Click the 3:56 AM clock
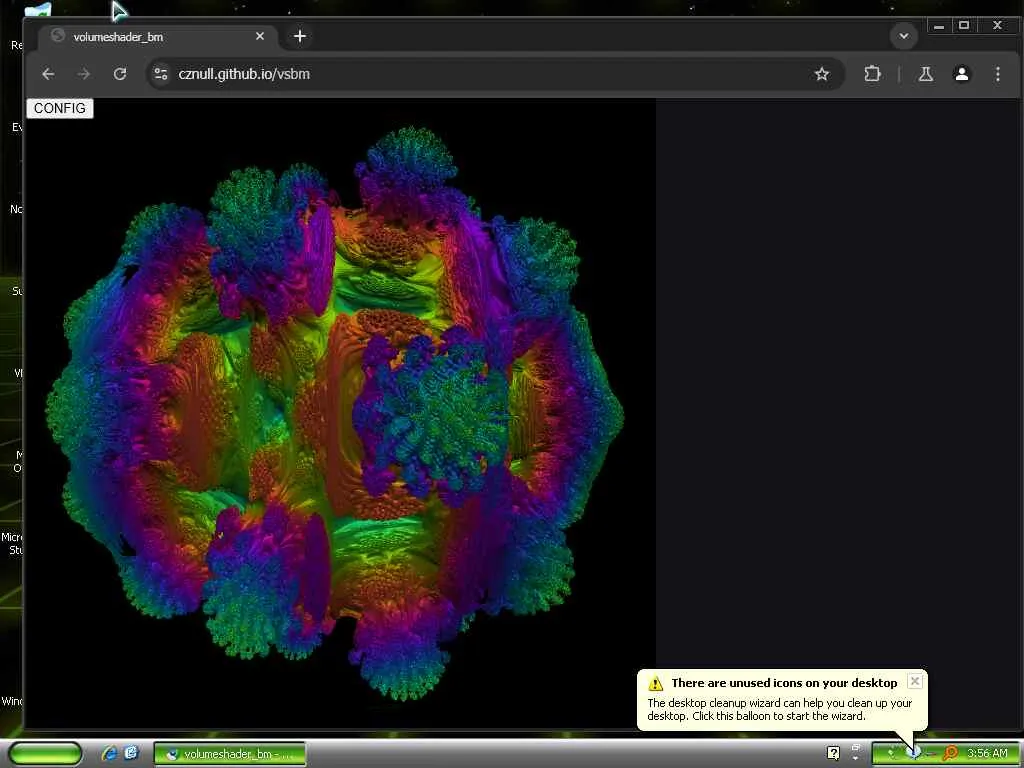 (x=987, y=754)
